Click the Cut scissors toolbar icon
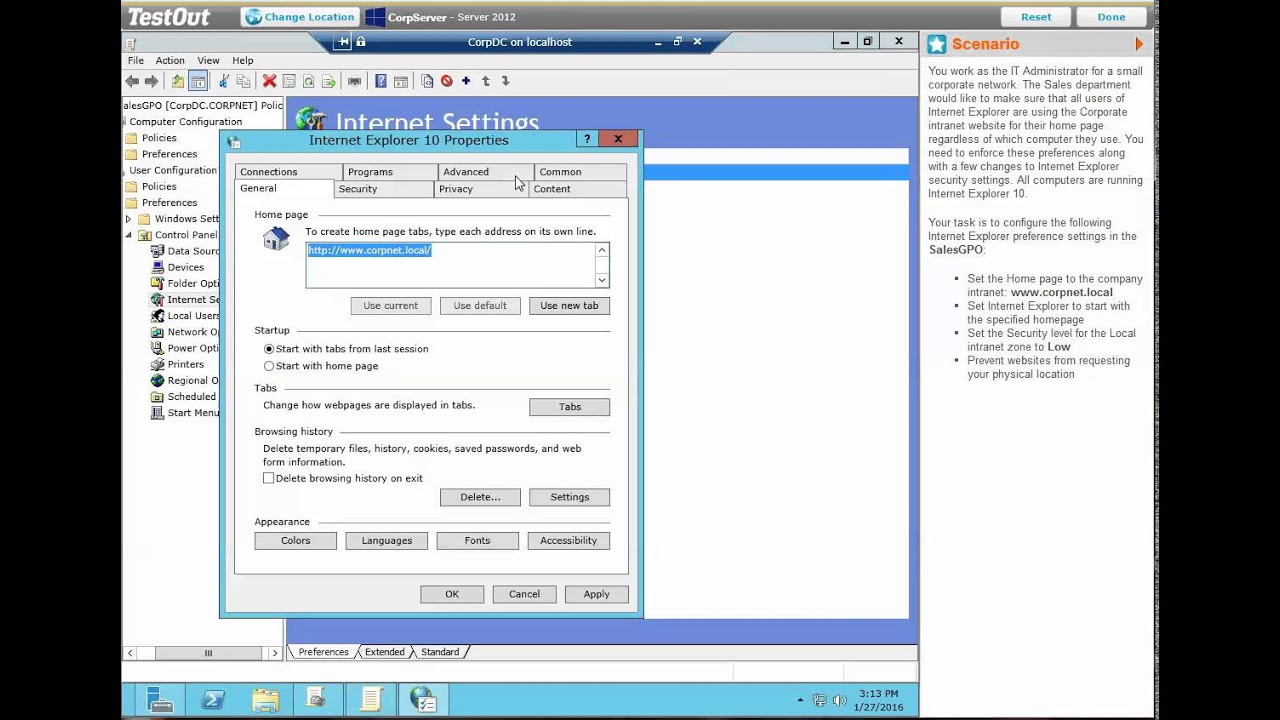 coord(224,81)
